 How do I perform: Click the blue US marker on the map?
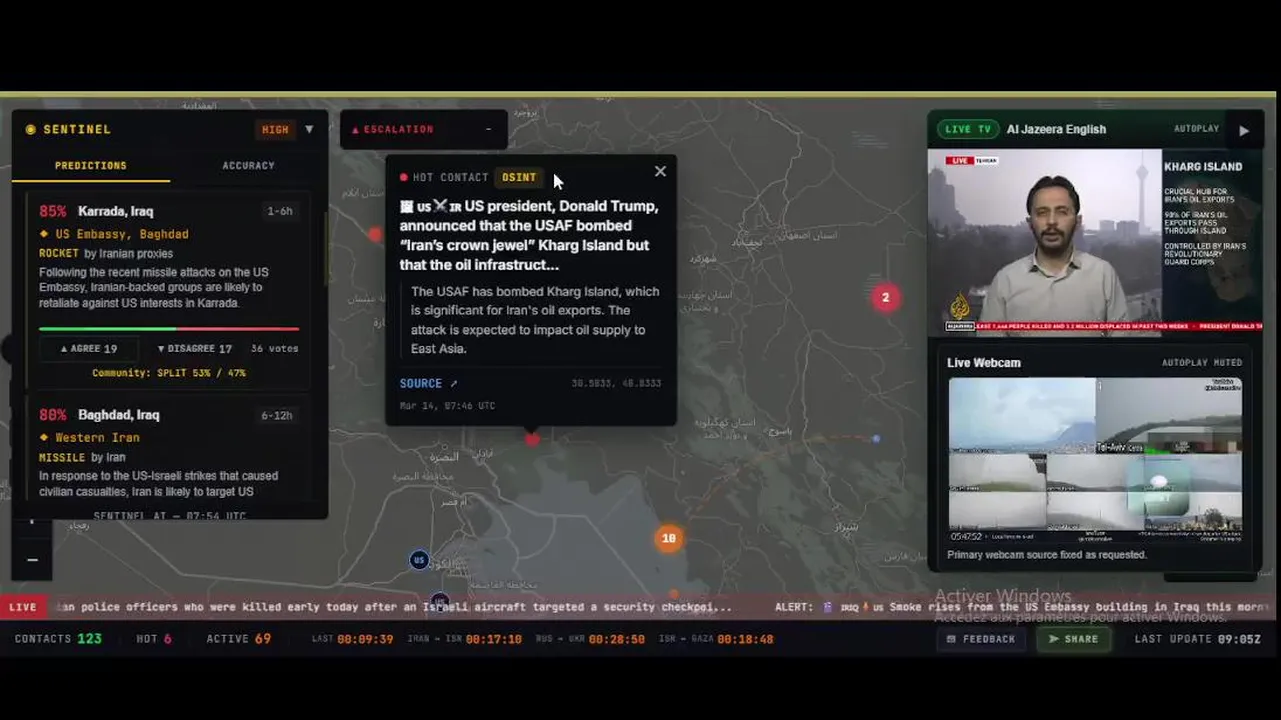pyautogui.click(x=420, y=560)
